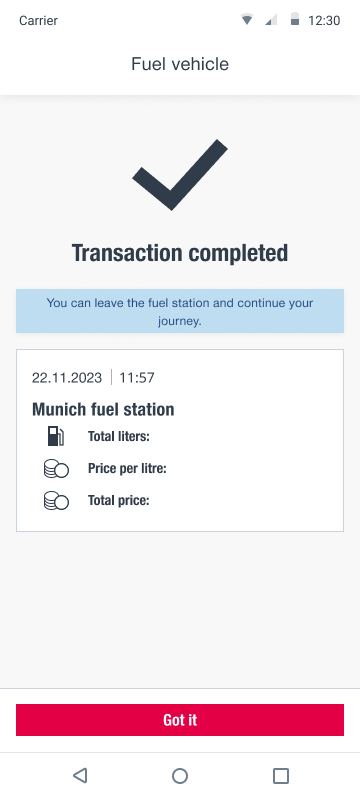The image size is (360, 800).
Task: Click the 22.11.2023 transaction date
Action: [67, 378]
